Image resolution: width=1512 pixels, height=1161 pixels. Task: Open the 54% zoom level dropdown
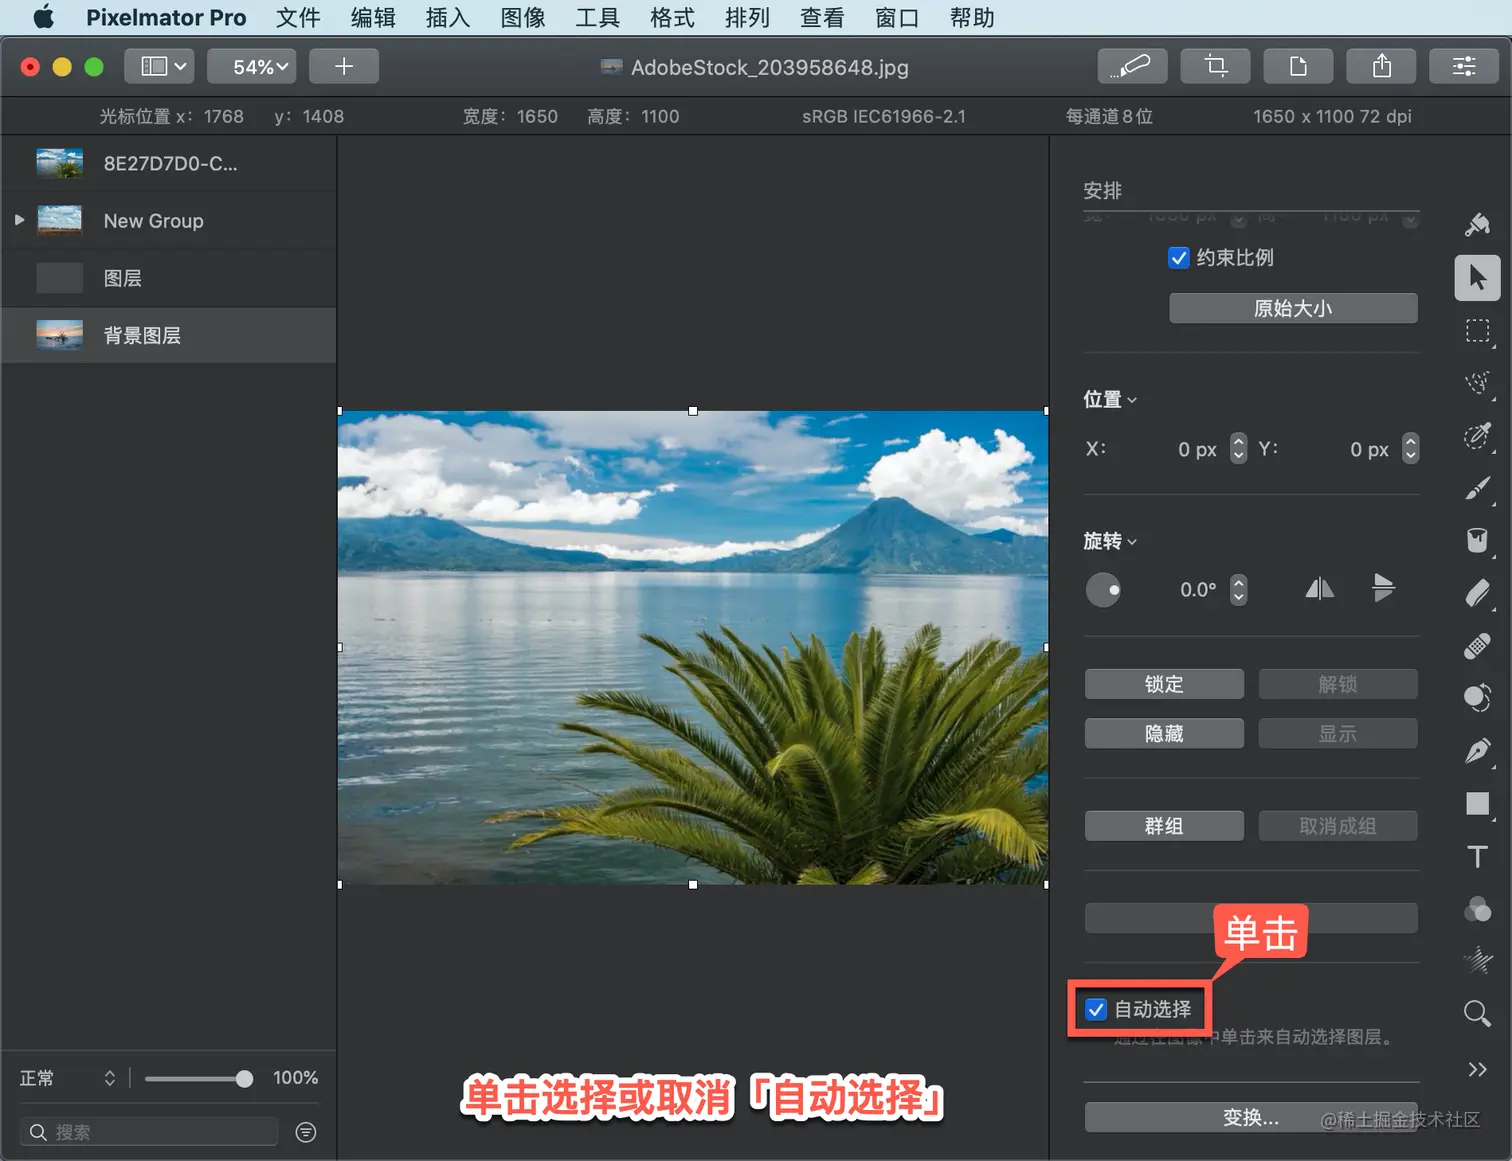[251, 66]
